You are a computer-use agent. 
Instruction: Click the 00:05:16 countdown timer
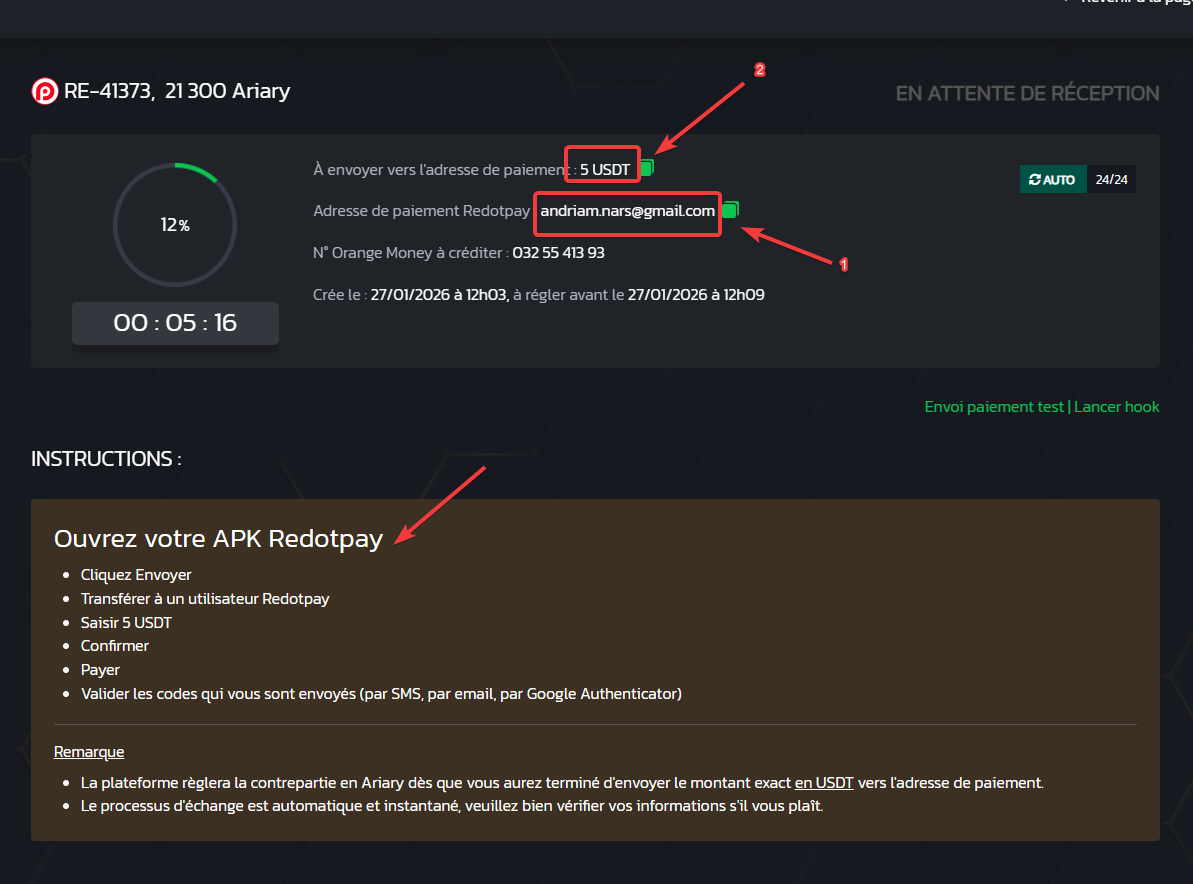click(x=175, y=323)
